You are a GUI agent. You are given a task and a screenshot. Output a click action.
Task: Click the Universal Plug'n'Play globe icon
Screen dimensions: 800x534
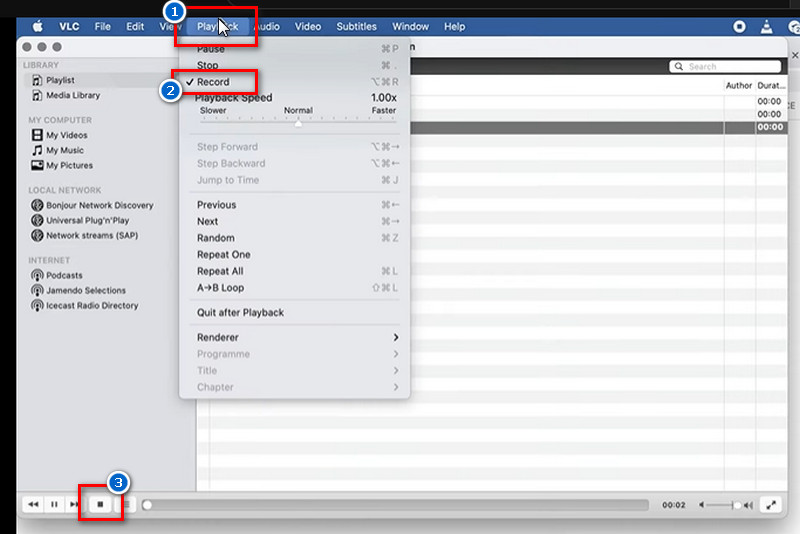(37, 220)
